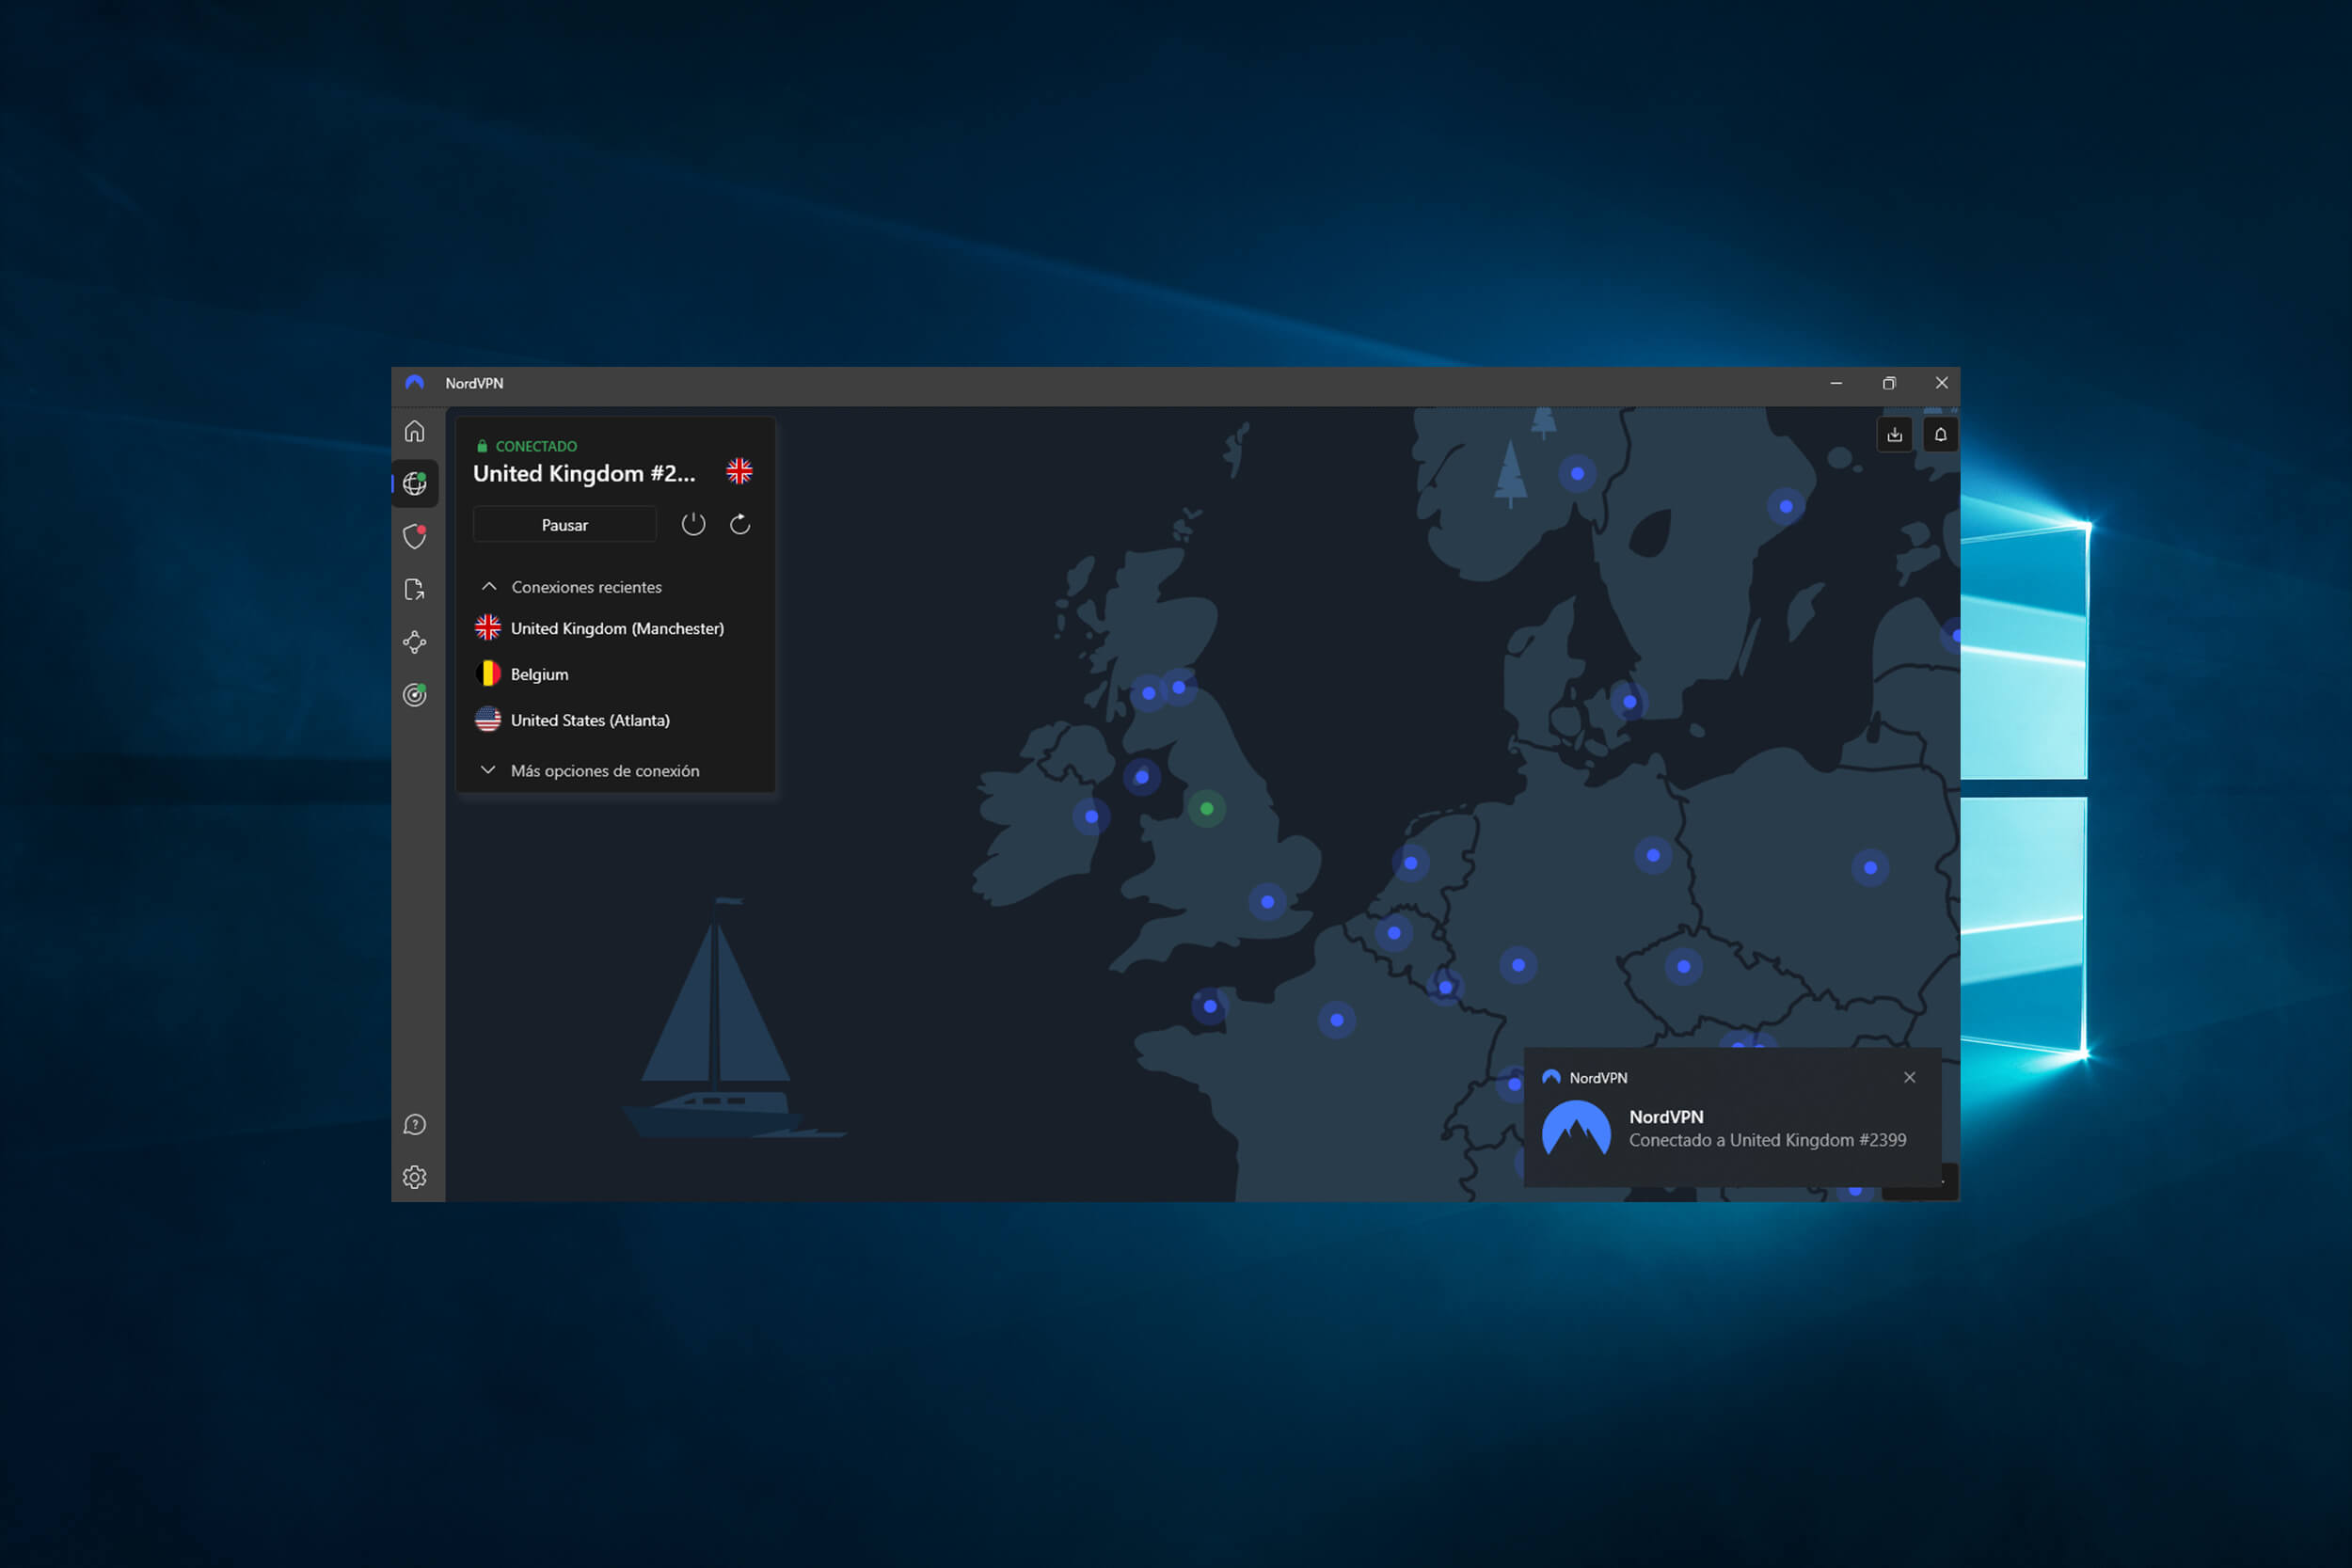2352x1568 pixels.
Task: Click the connected green server dot
Action: click(x=1207, y=809)
